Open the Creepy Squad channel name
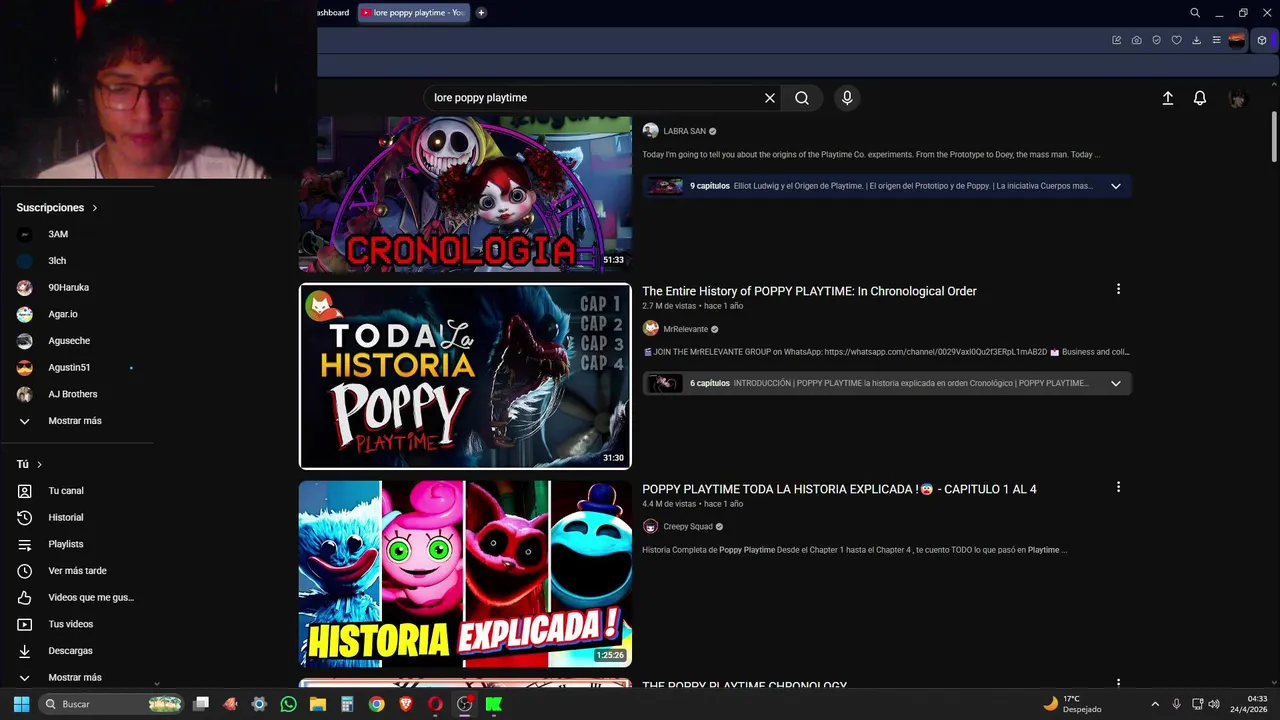The image size is (1280, 720). [688, 527]
